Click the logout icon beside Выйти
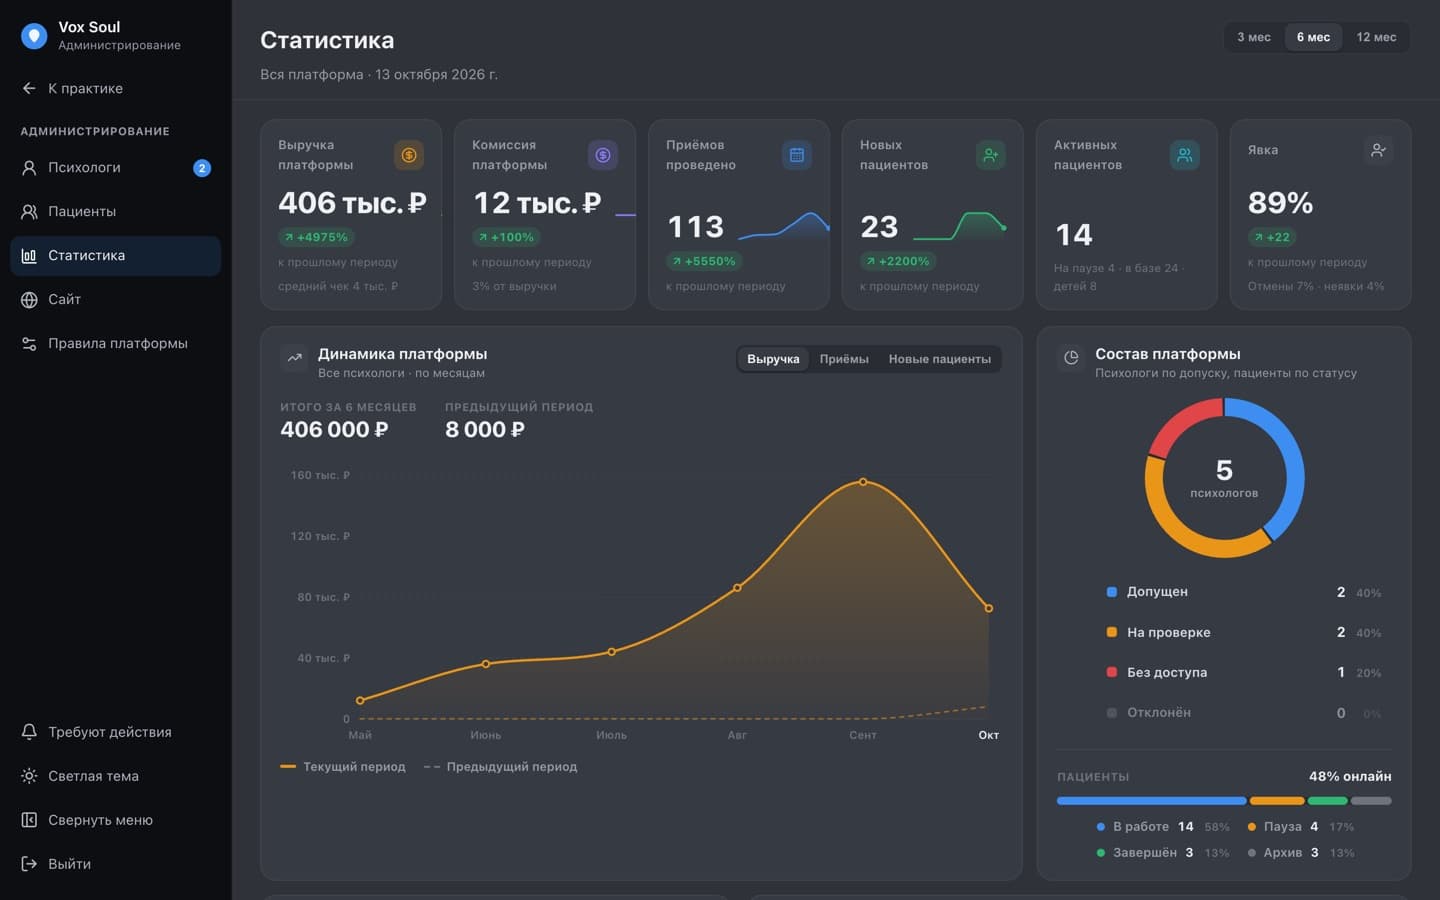The image size is (1440, 900). point(29,864)
